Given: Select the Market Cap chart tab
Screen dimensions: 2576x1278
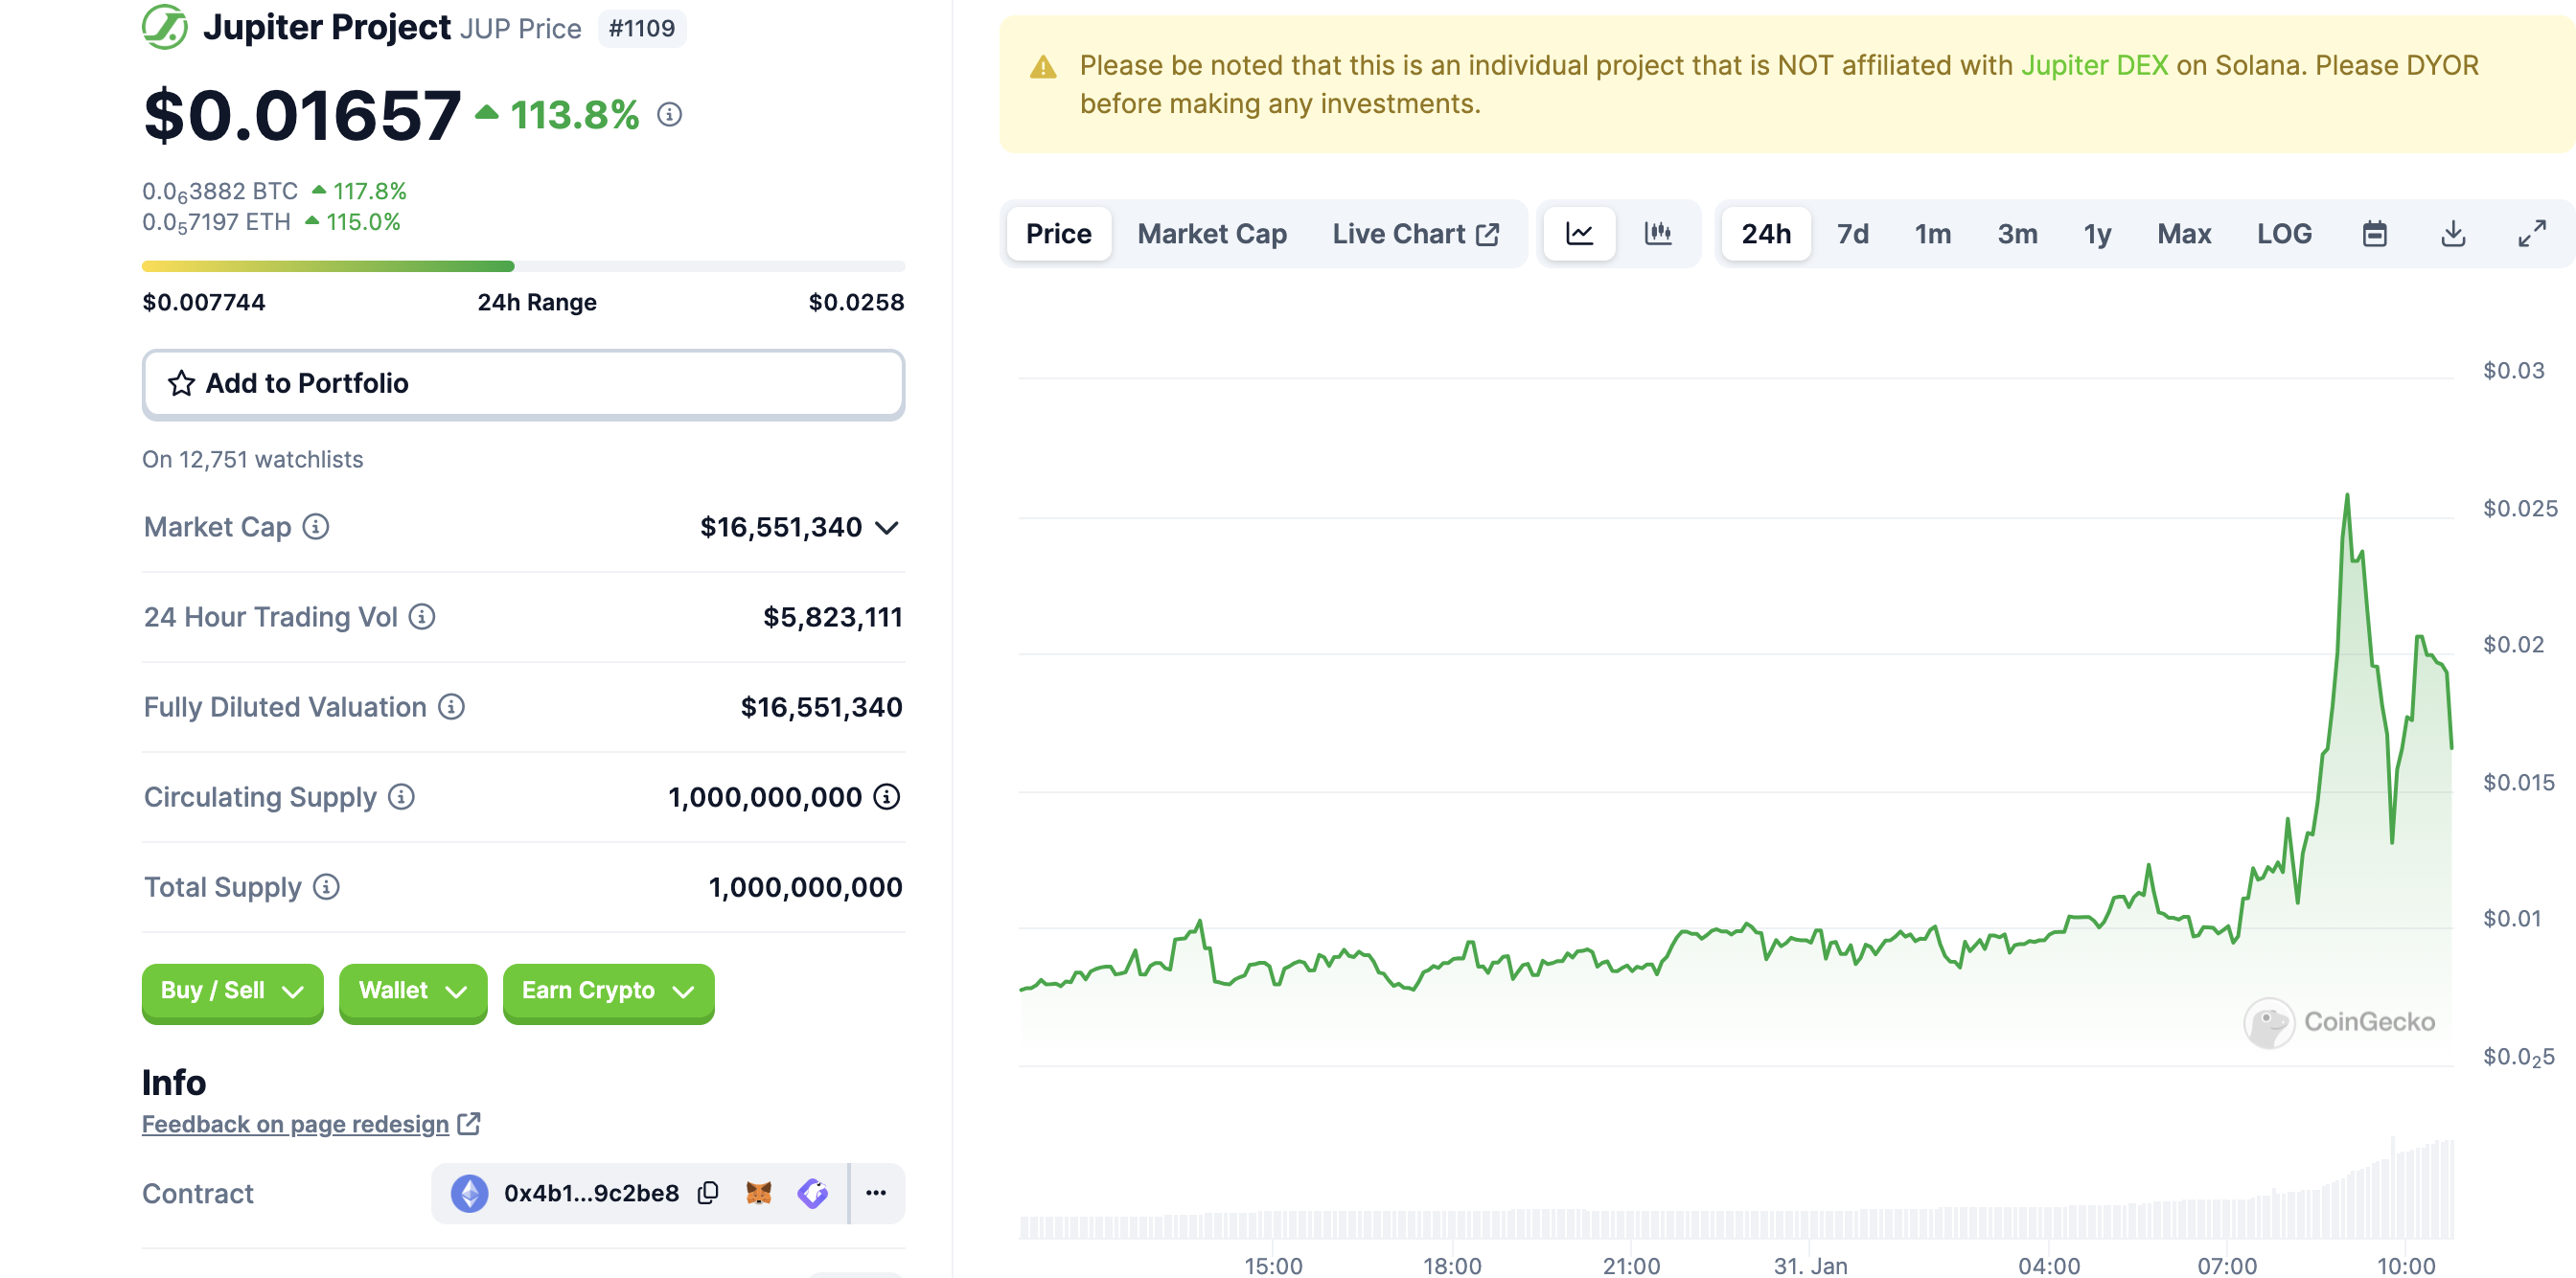Looking at the screenshot, I should pyautogui.click(x=1212, y=234).
